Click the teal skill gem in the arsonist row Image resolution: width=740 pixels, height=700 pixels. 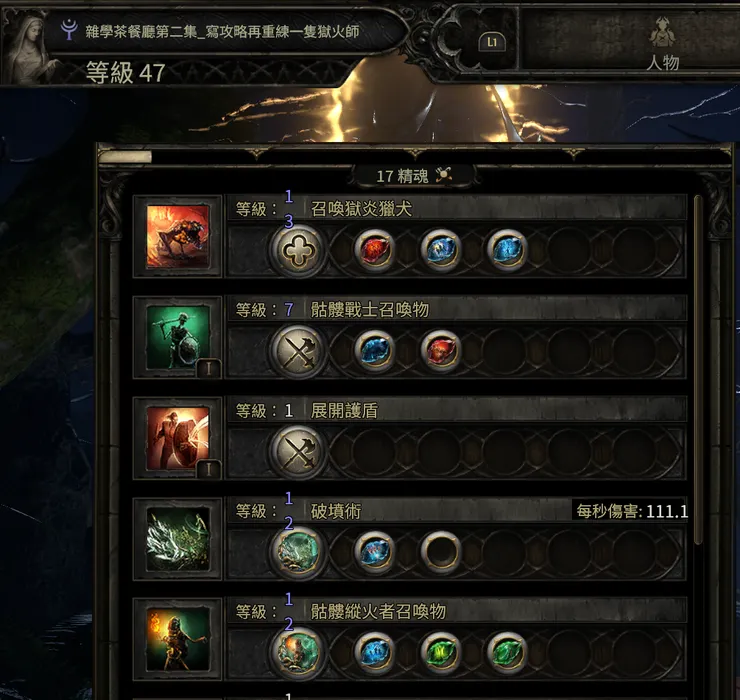pos(298,653)
